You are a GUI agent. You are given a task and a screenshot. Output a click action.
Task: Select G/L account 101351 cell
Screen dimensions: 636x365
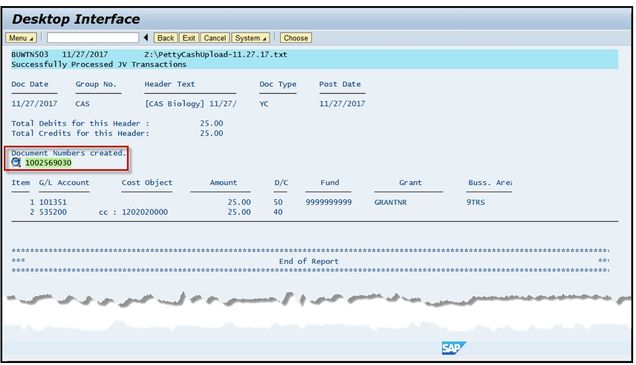click(x=53, y=202)
